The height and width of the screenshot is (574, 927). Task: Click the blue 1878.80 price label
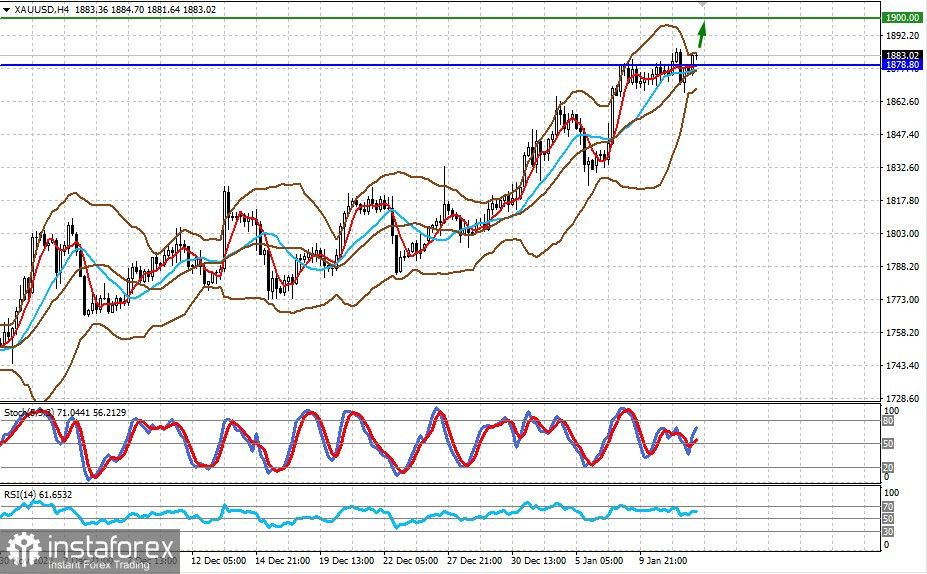tap(902, 64)
